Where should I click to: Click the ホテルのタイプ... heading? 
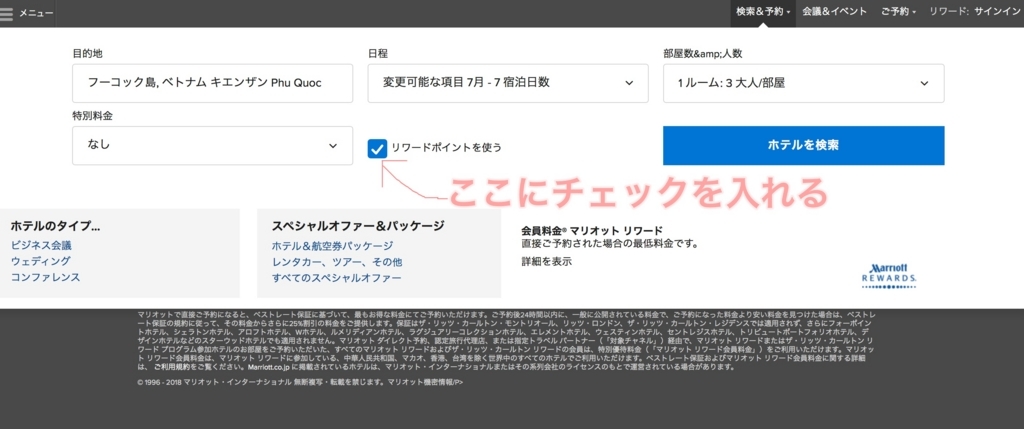[x=55, y=227]
